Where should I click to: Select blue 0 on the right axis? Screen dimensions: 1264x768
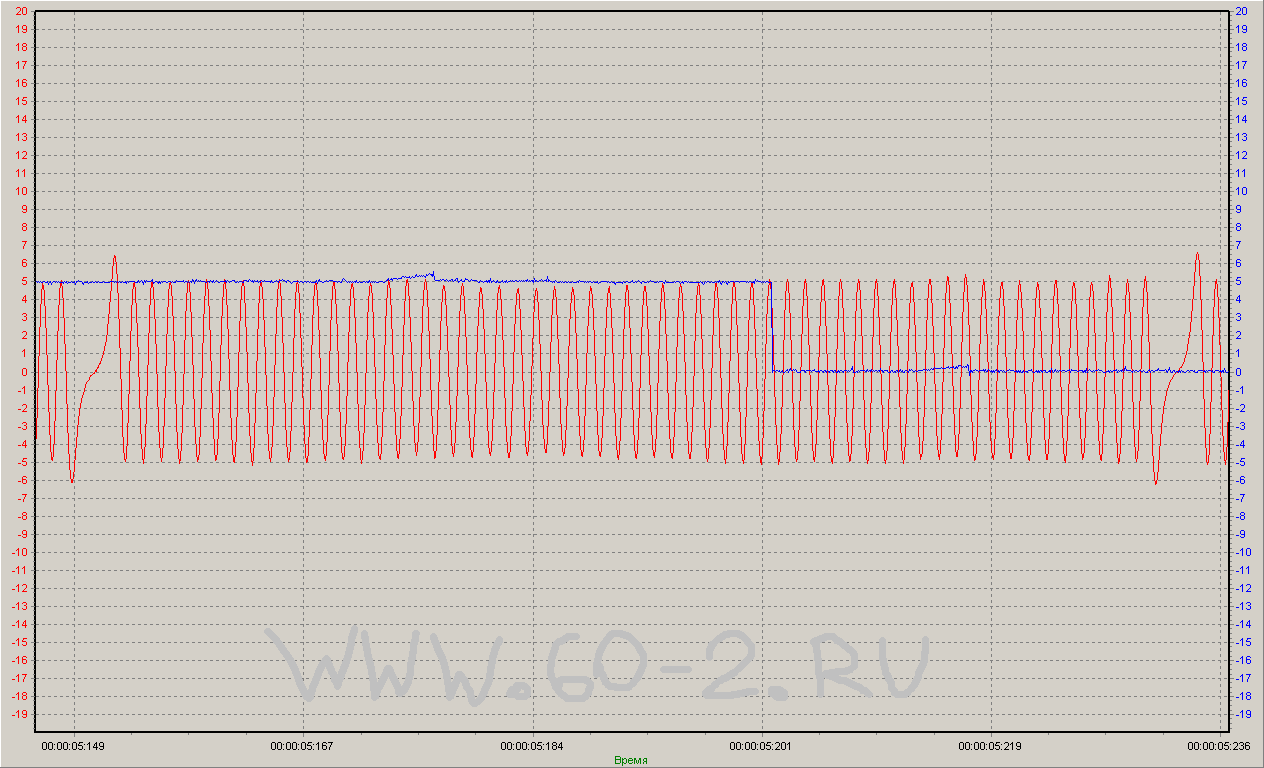click(1240, 372)
